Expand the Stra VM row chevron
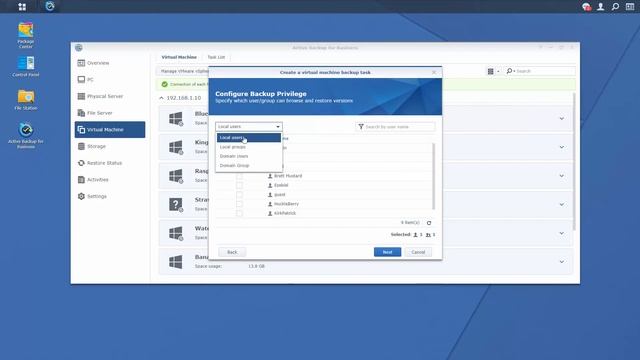Viewport: 640px width, 360px height. tap(562, 204)
